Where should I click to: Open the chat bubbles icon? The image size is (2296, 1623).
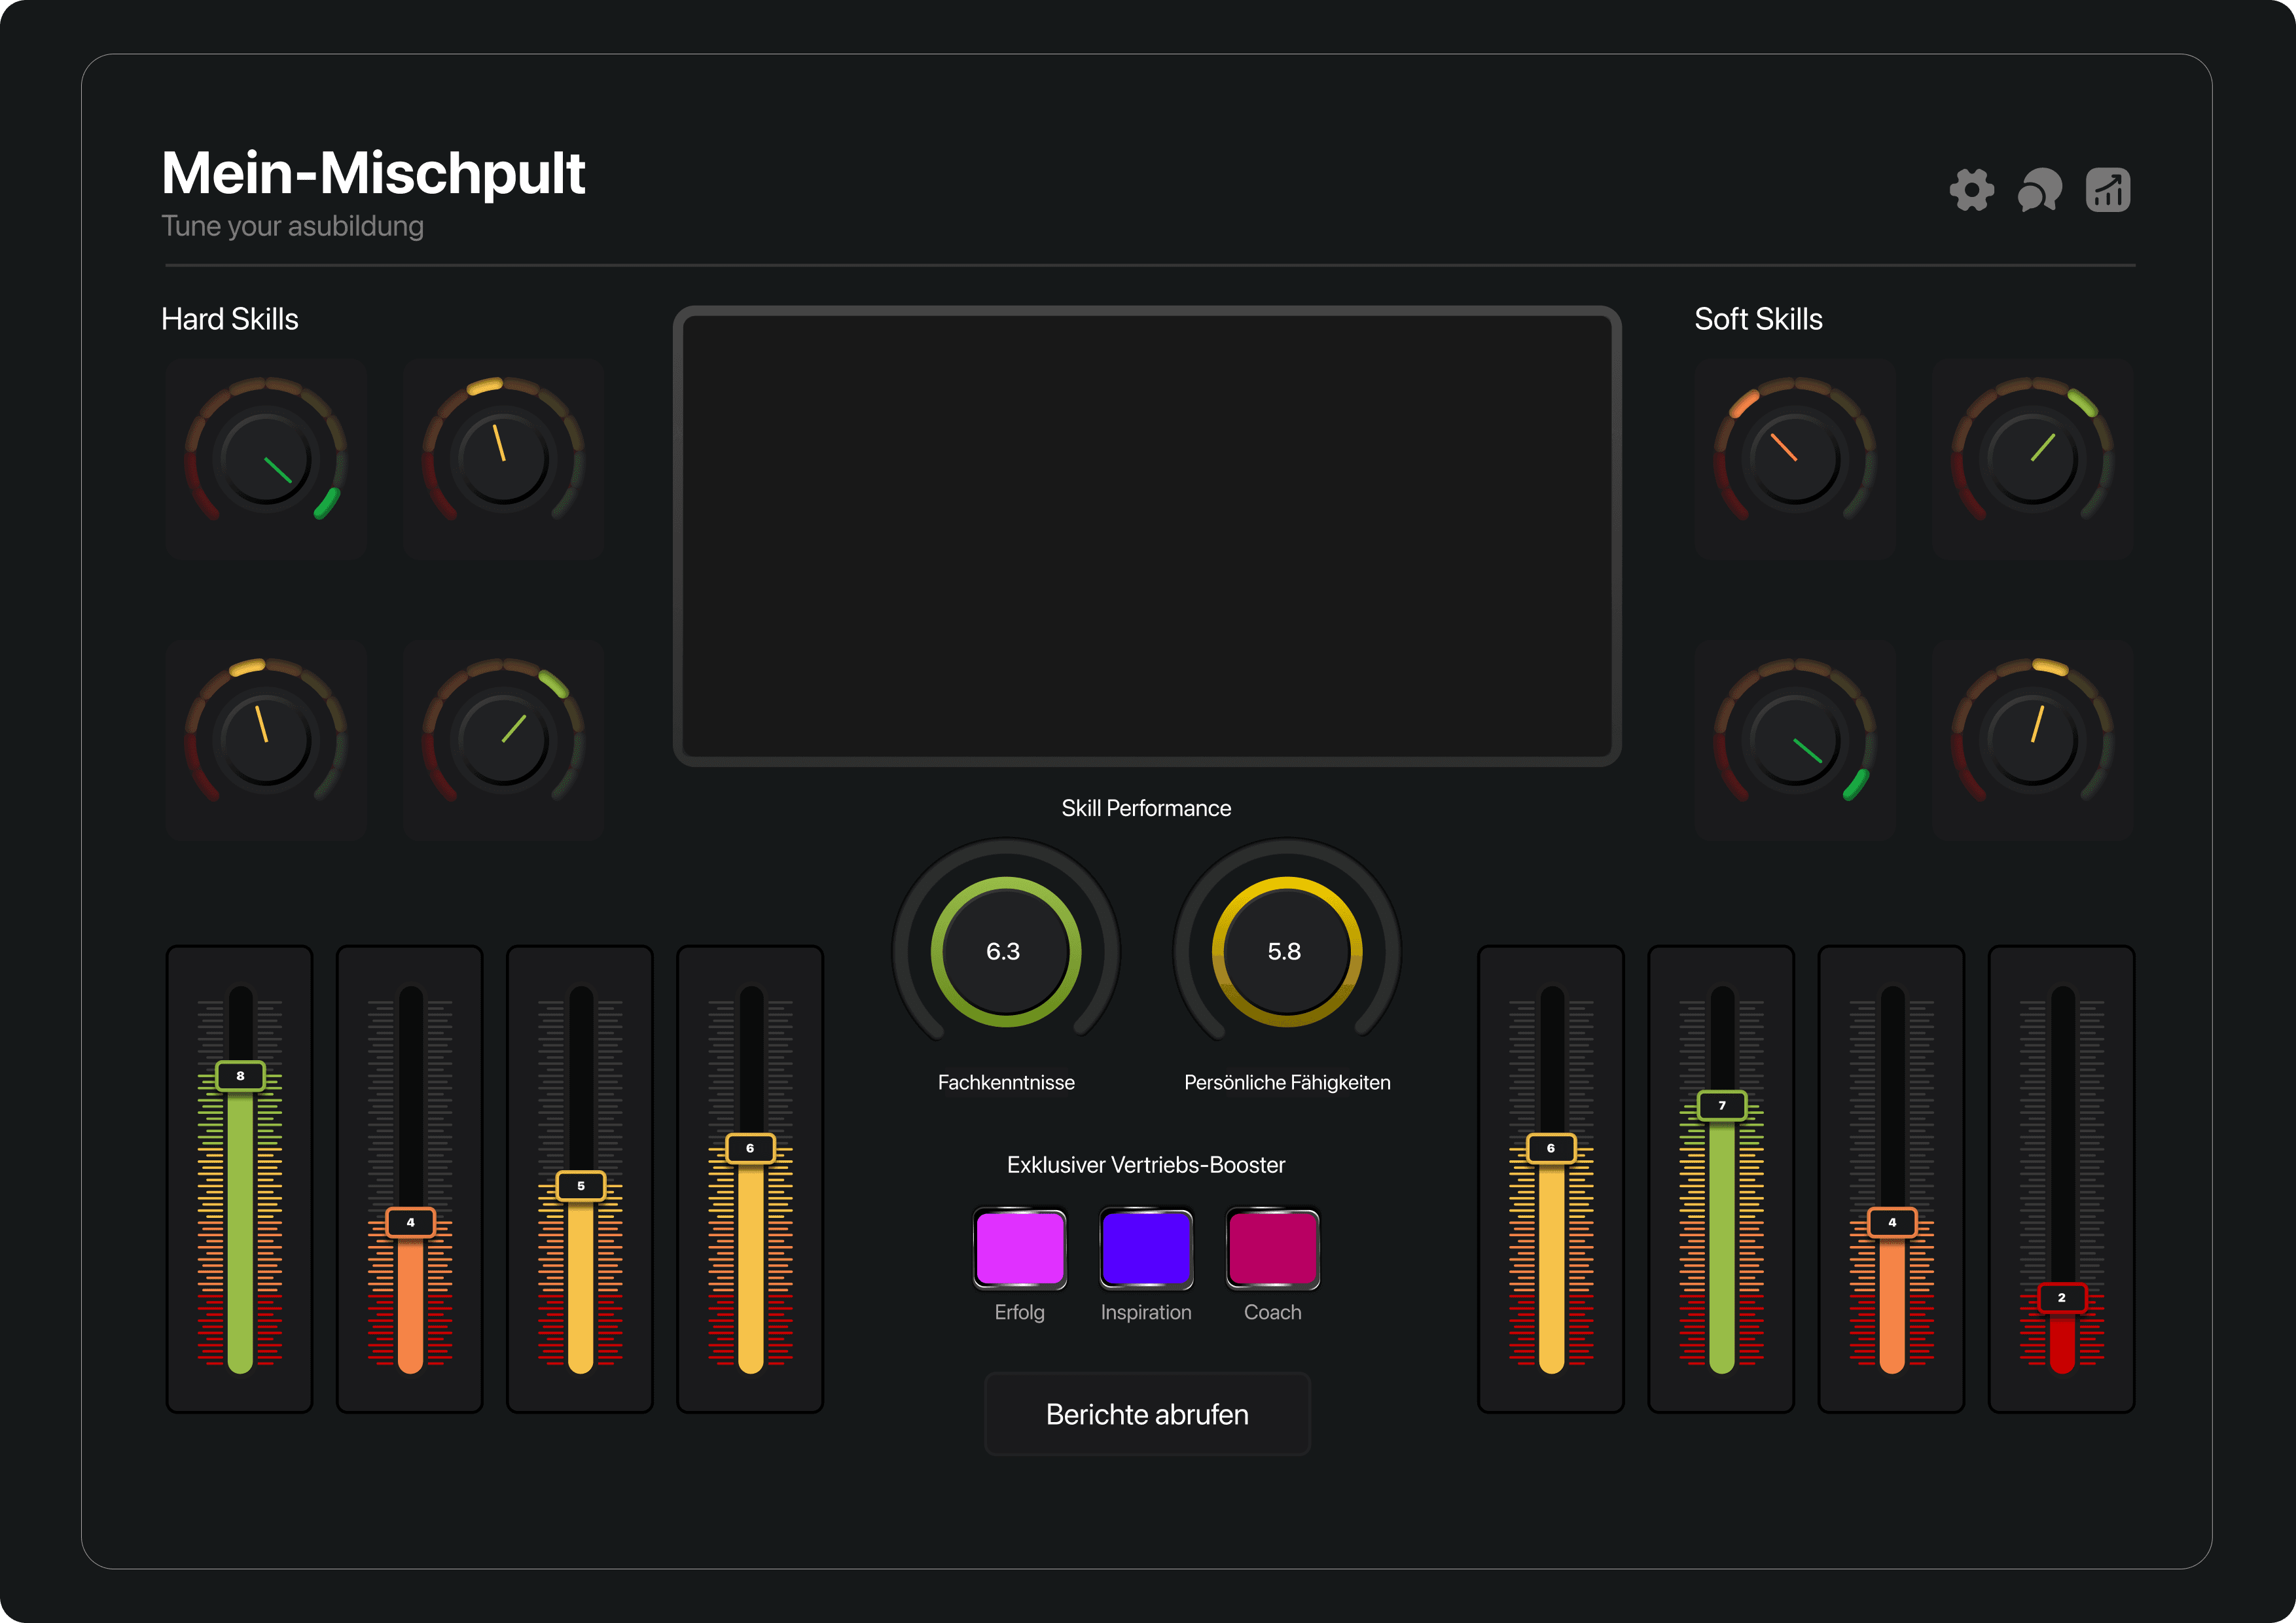click(2039, 190)
